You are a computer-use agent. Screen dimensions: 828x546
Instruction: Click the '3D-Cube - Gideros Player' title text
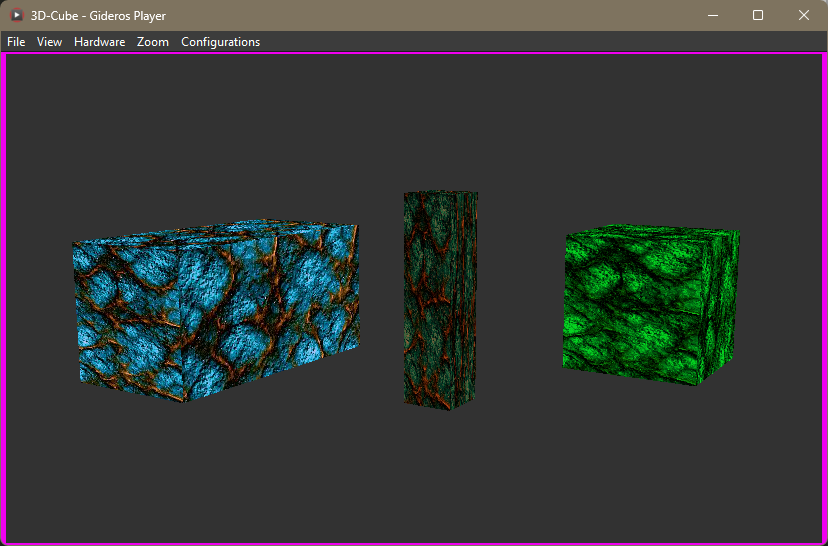(98, 16)
